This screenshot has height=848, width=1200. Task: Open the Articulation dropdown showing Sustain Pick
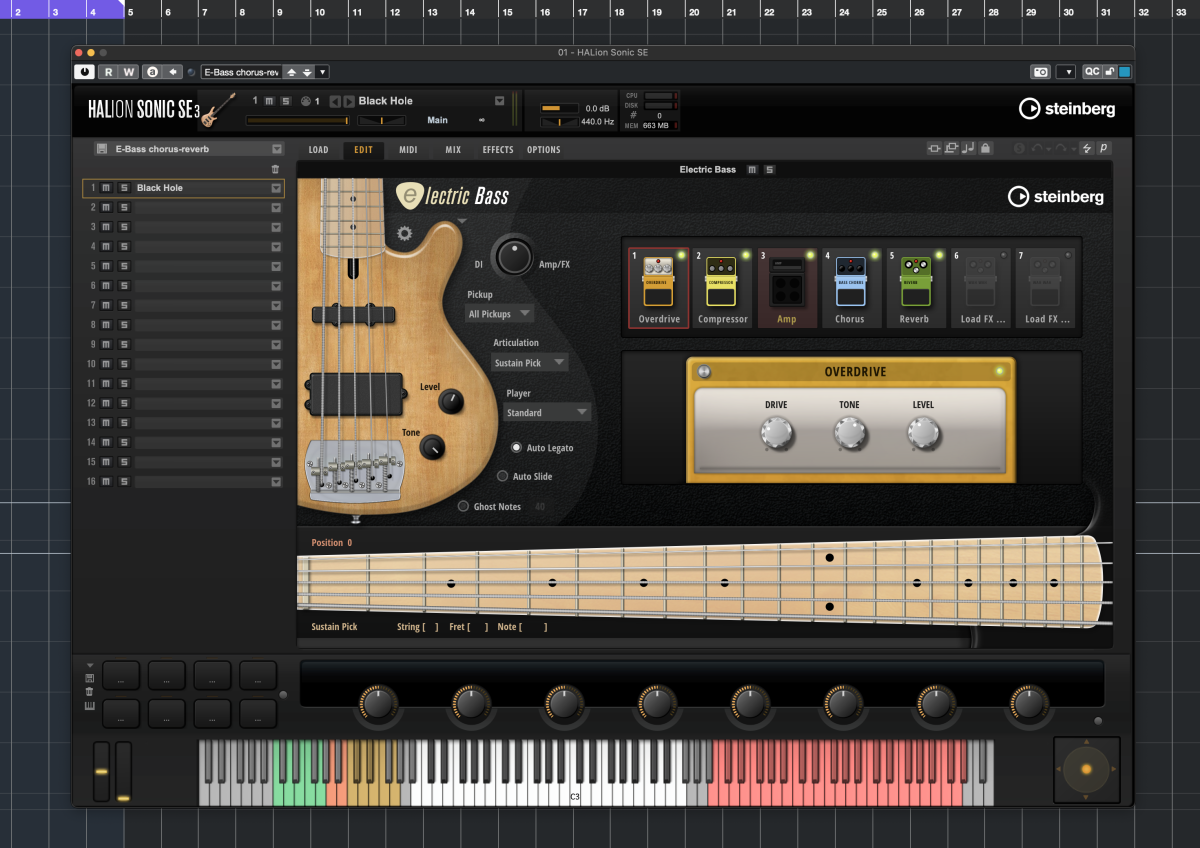(530, 363)
